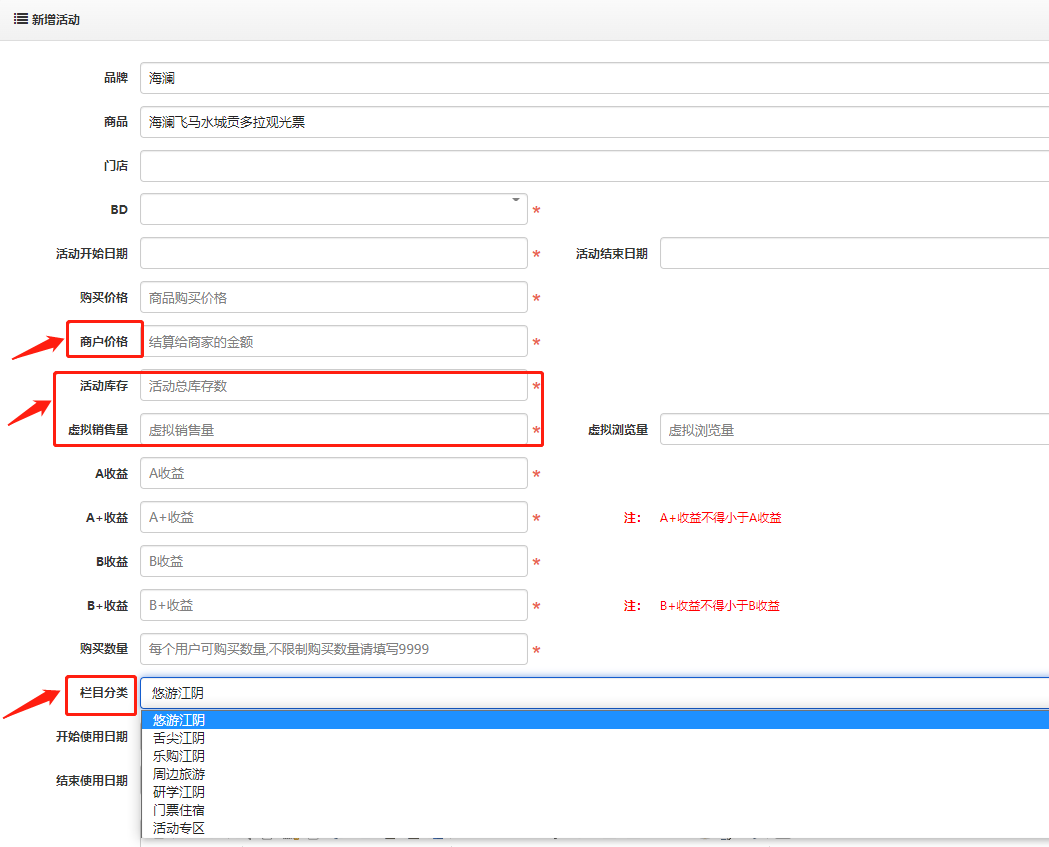The height and width of the screenshot is (847, 1049).
Task: Click the 品牌 field containing 海澜
Action: (594, 78)
